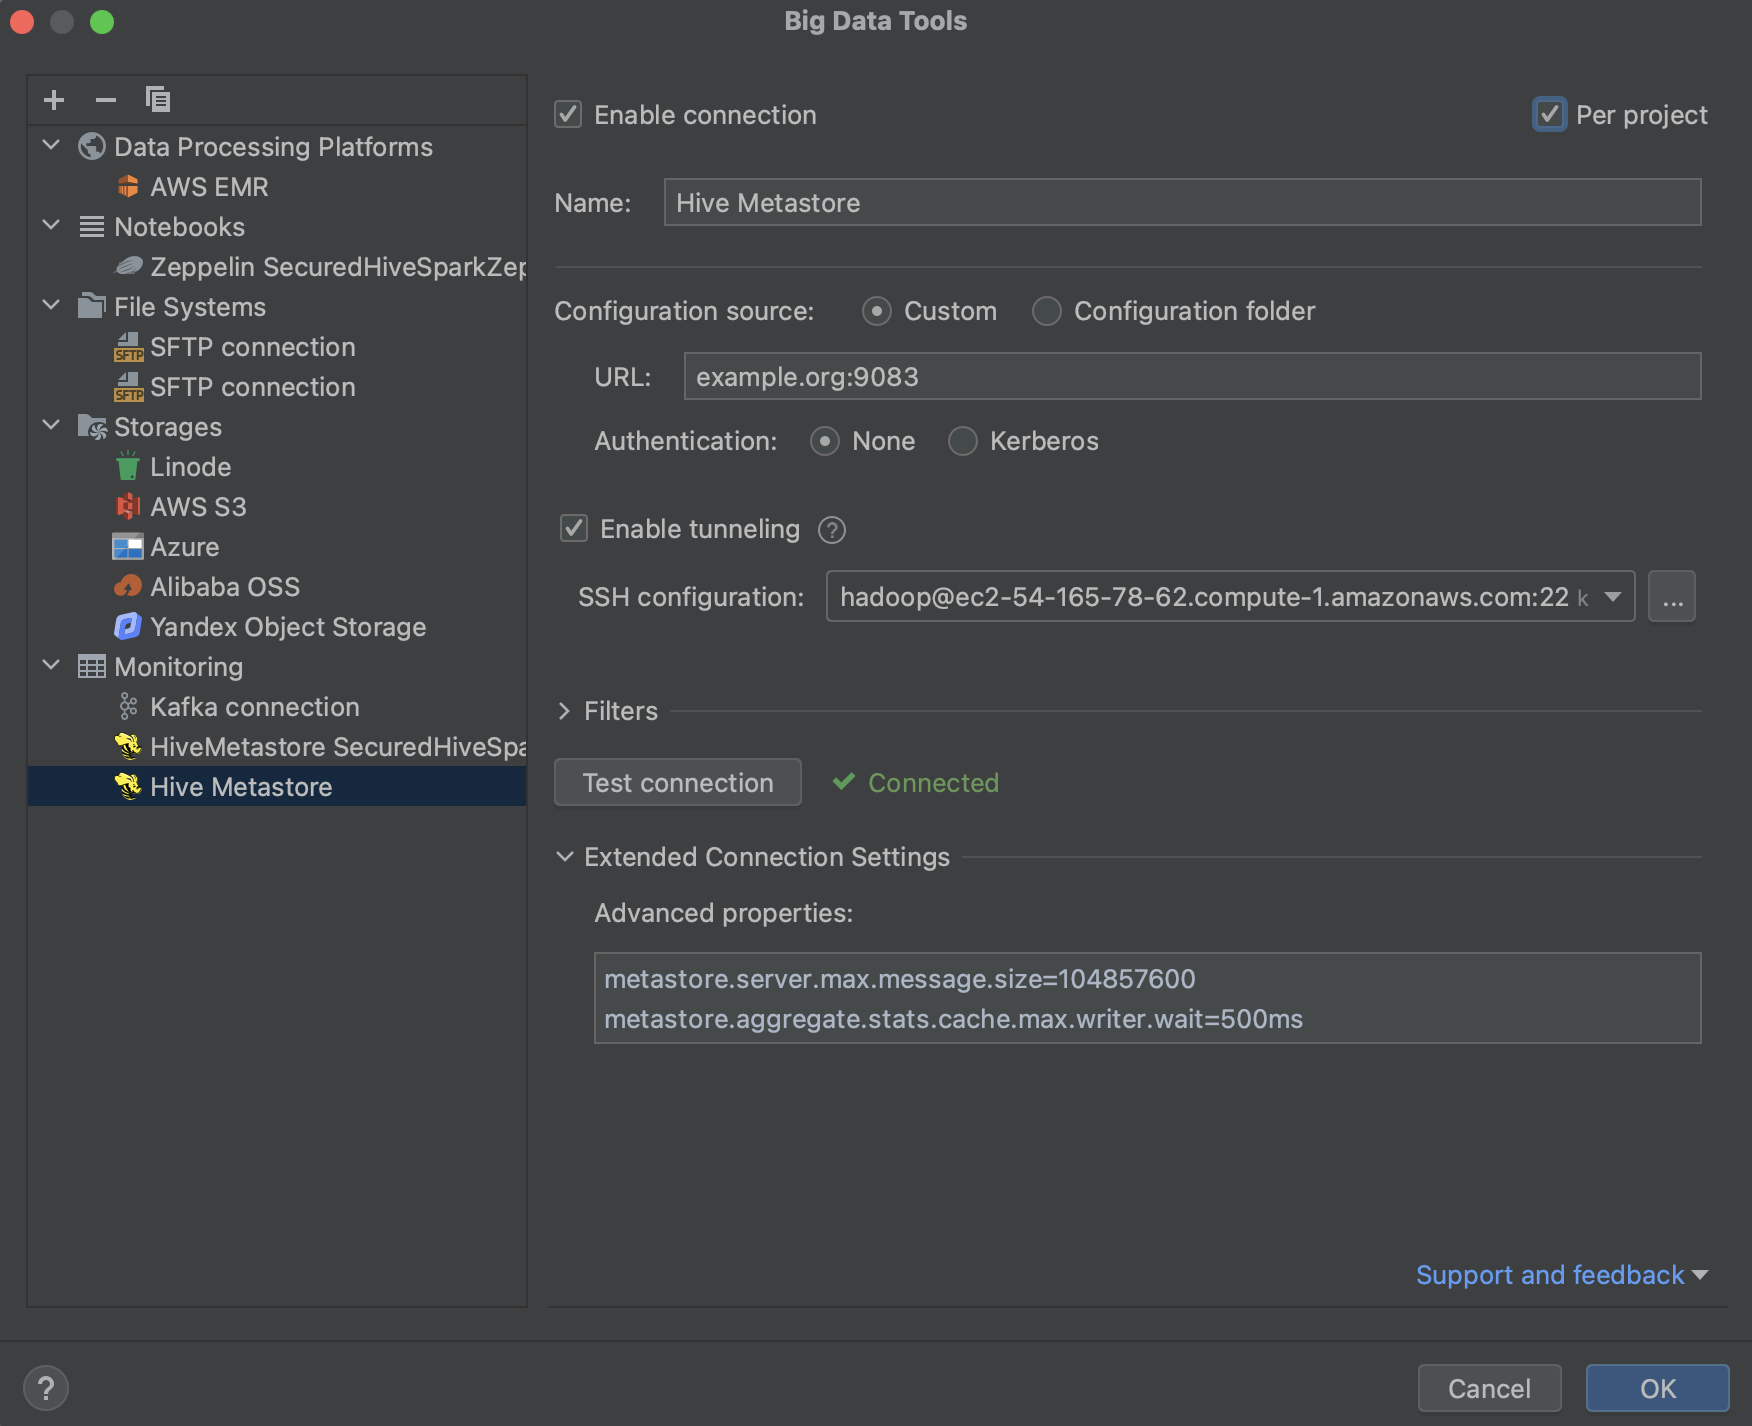The image size is (1752, 1426).
Task: Select the Azure storage connection
Action: tap(184, 547)
